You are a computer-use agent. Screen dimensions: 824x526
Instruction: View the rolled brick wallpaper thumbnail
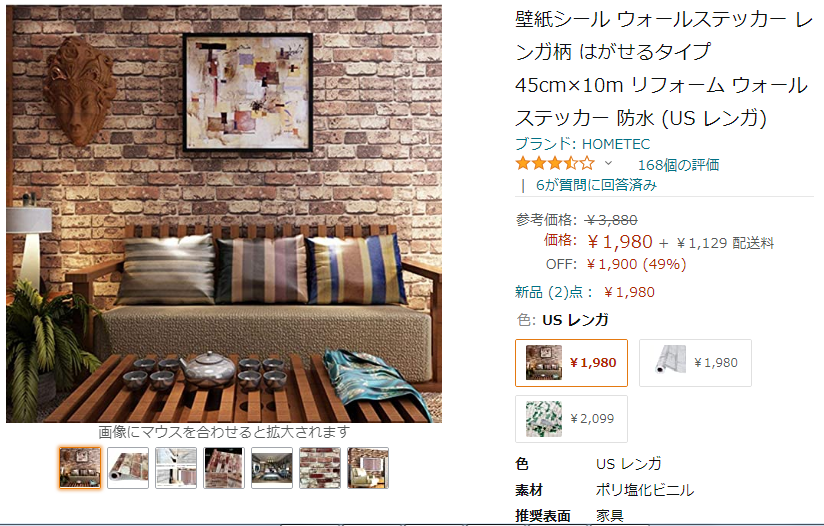pyautogui.click(x=128, y=468)
